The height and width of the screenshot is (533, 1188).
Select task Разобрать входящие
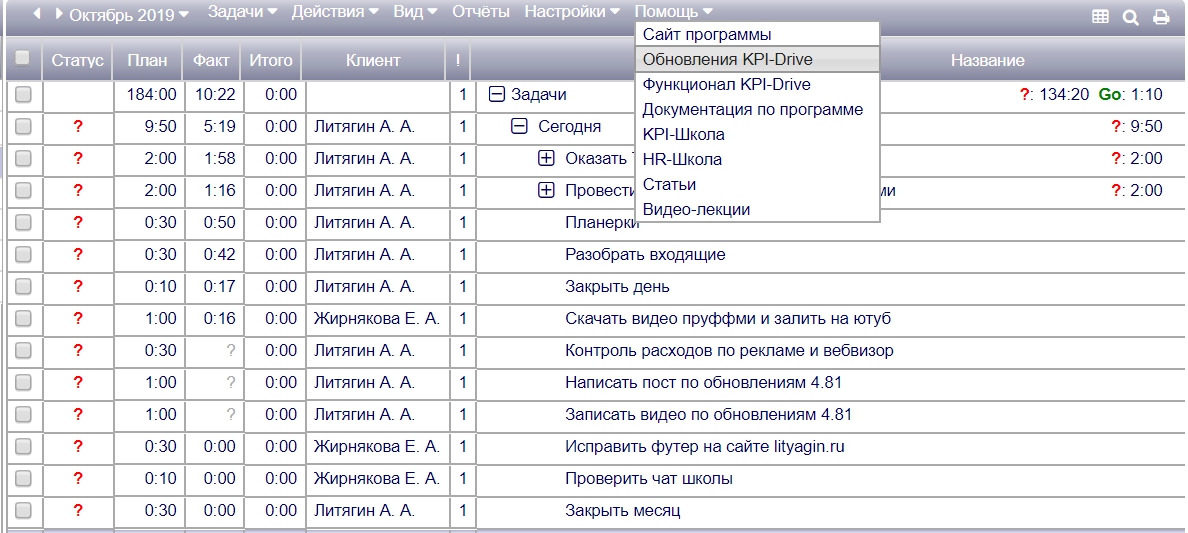point(646,255)
